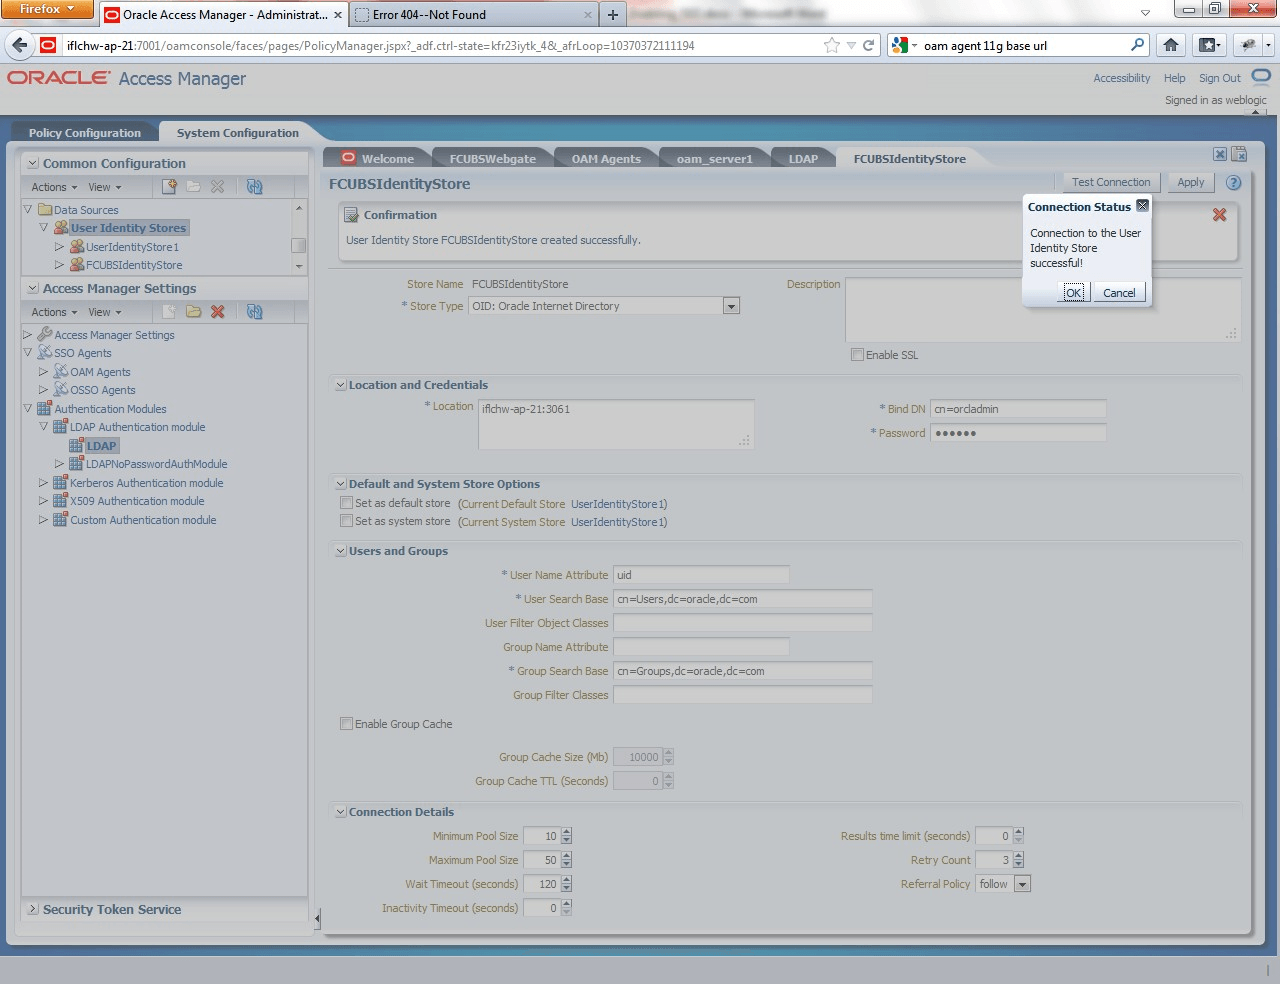Increase the Wait Timeout seconds stepper
This screenshot has width=1280, height=984.
(x=567, y=880)
